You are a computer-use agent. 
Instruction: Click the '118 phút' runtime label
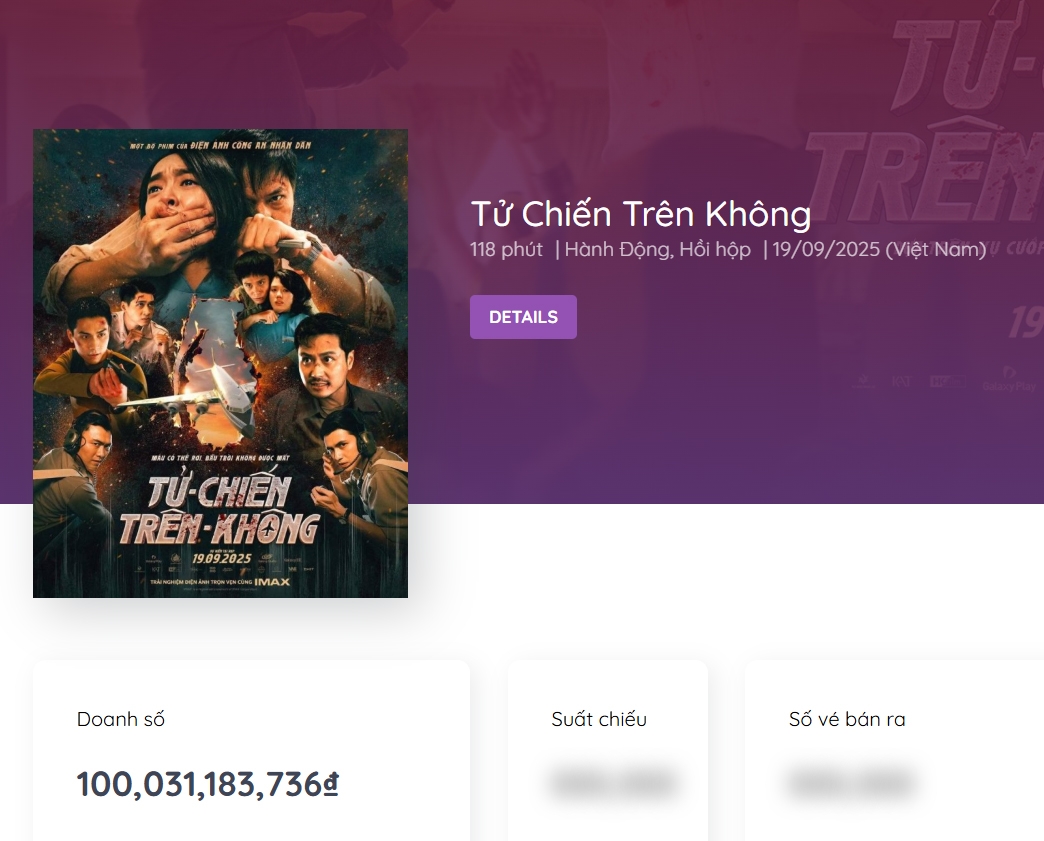(x=505, y=250)
